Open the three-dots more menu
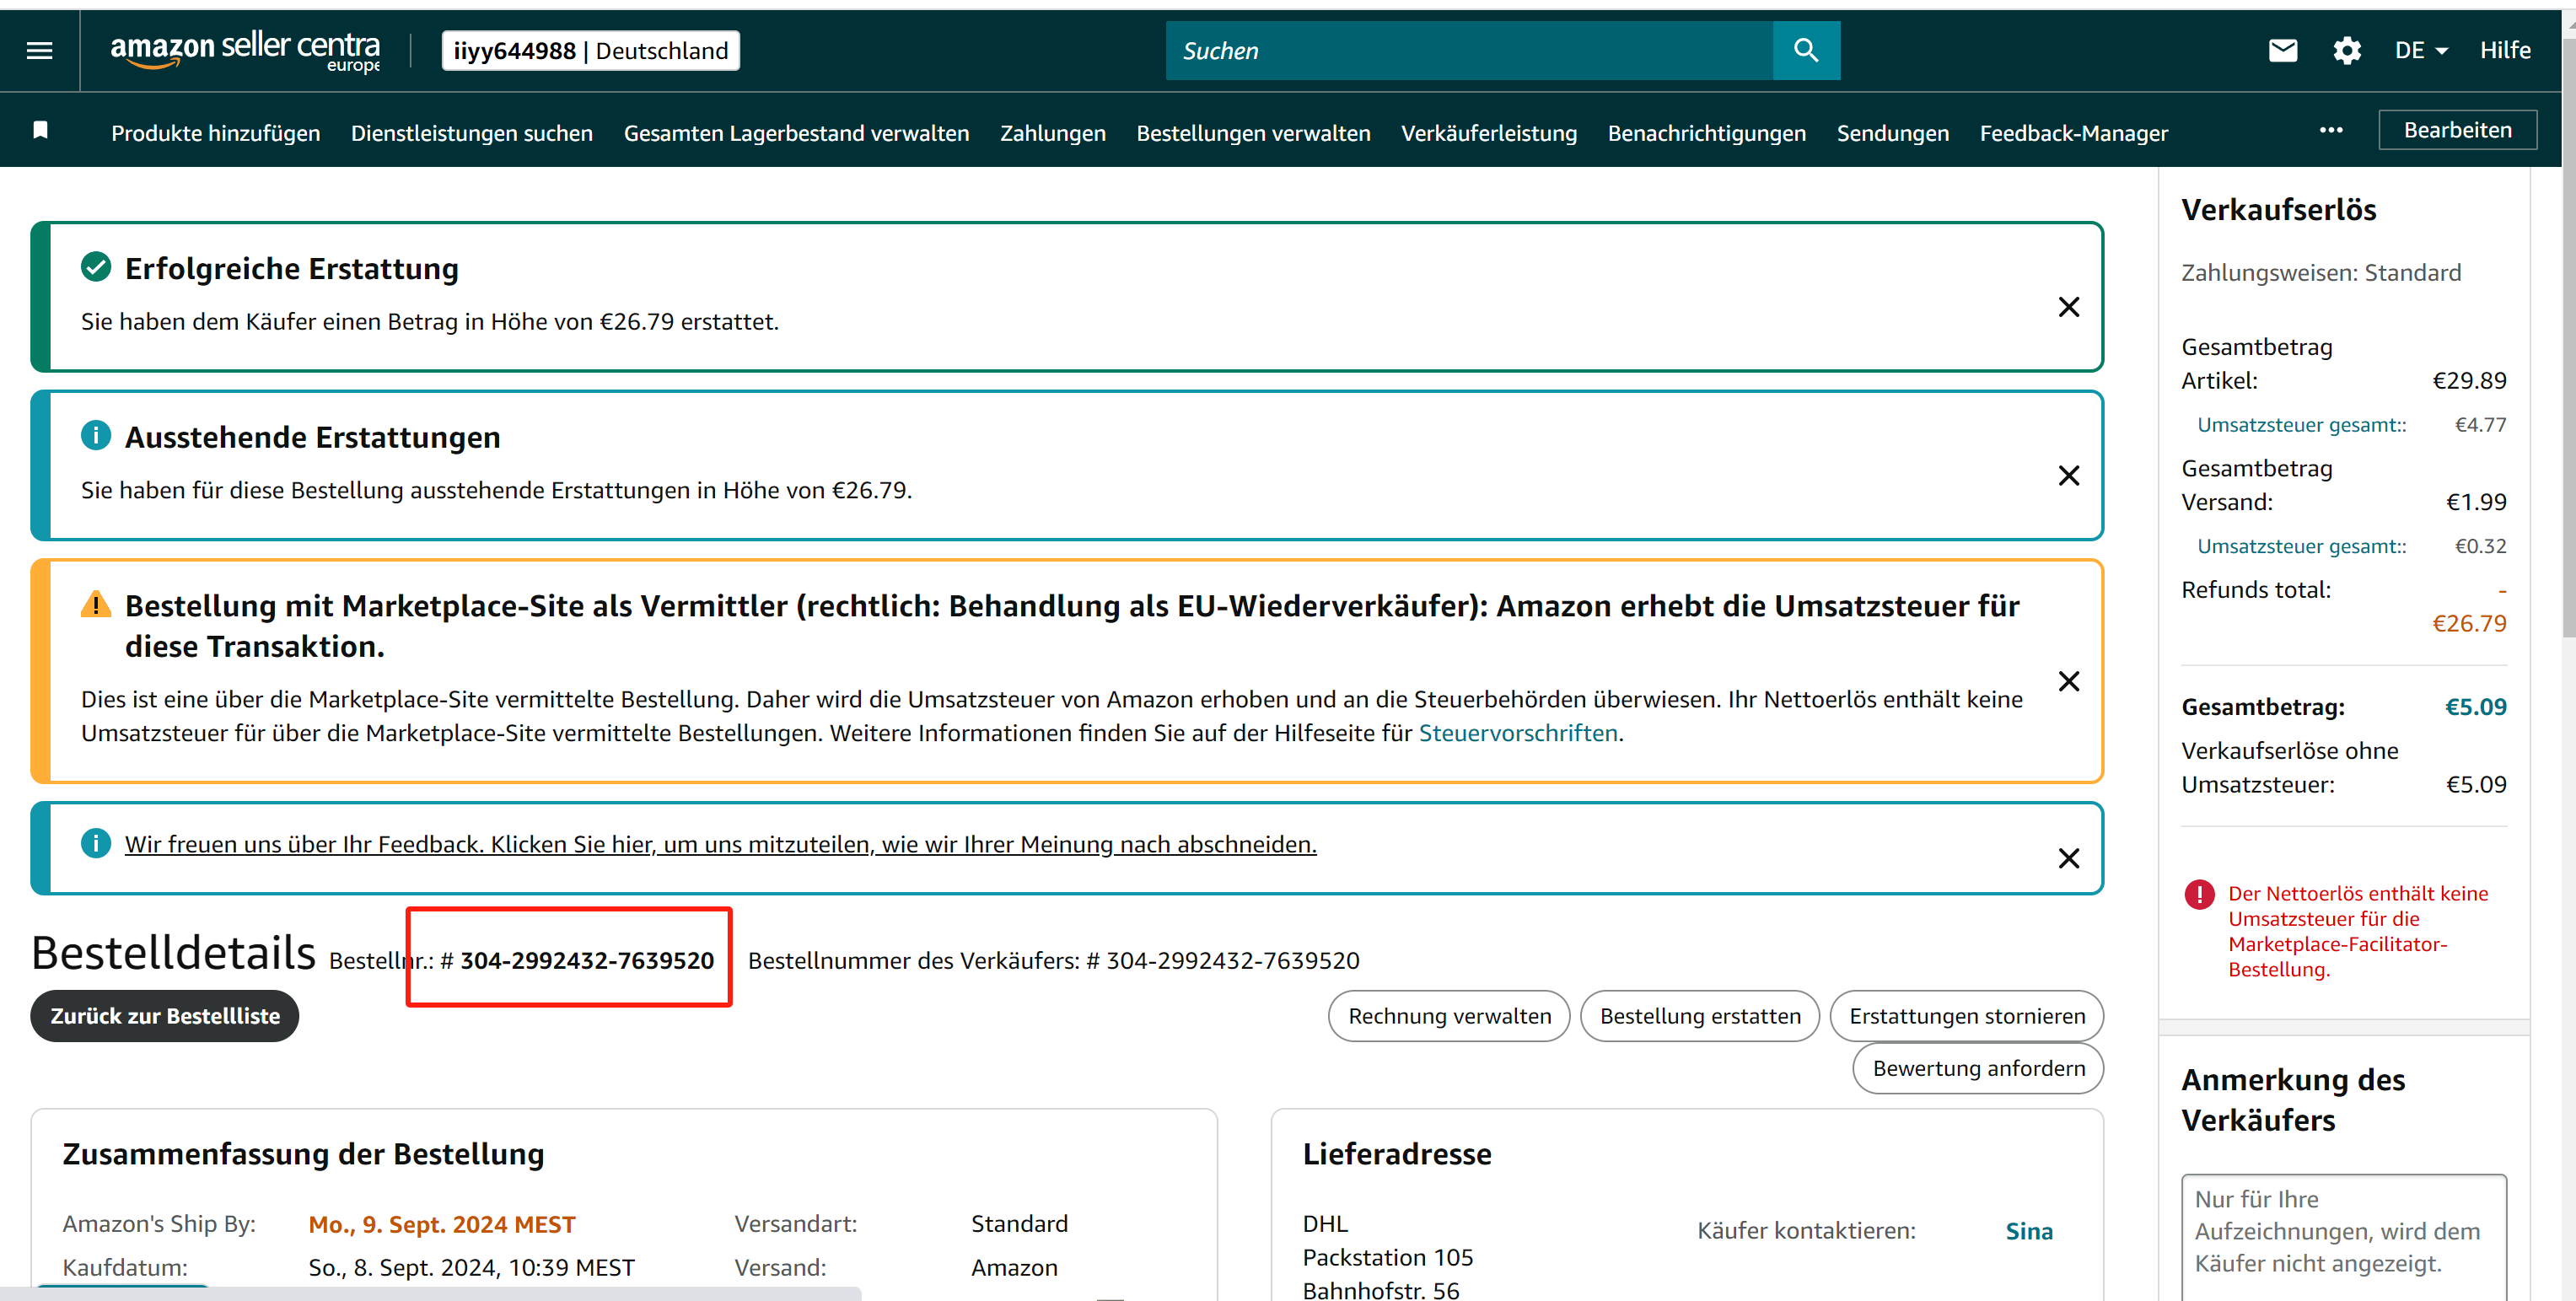Screen dimensions: 2576x1301 tap(2331, 131)
